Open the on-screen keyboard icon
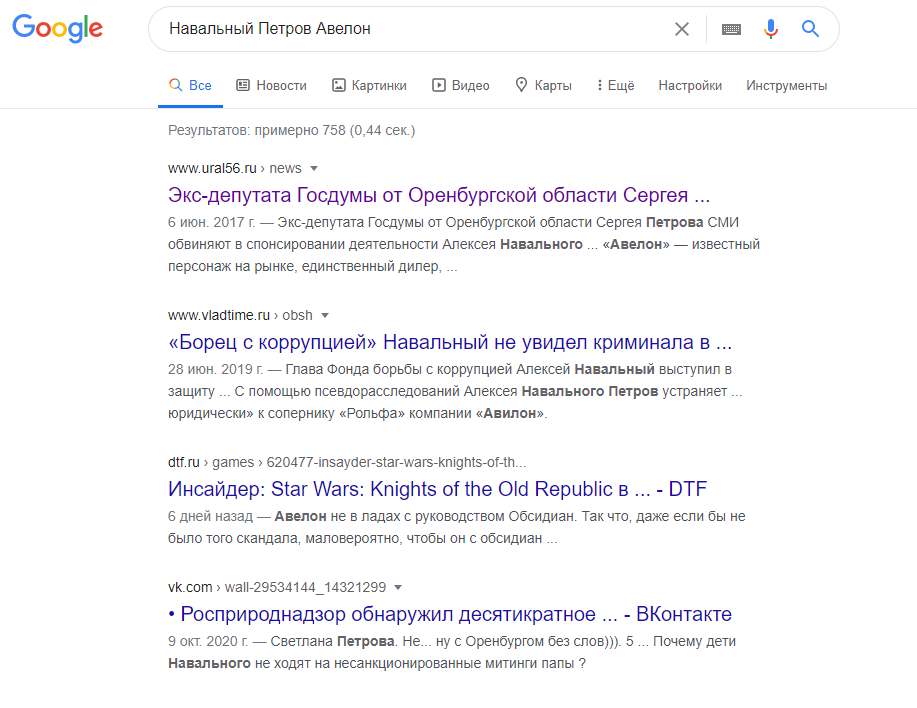Viewport: 917px width, 708px height. (731, 29)
